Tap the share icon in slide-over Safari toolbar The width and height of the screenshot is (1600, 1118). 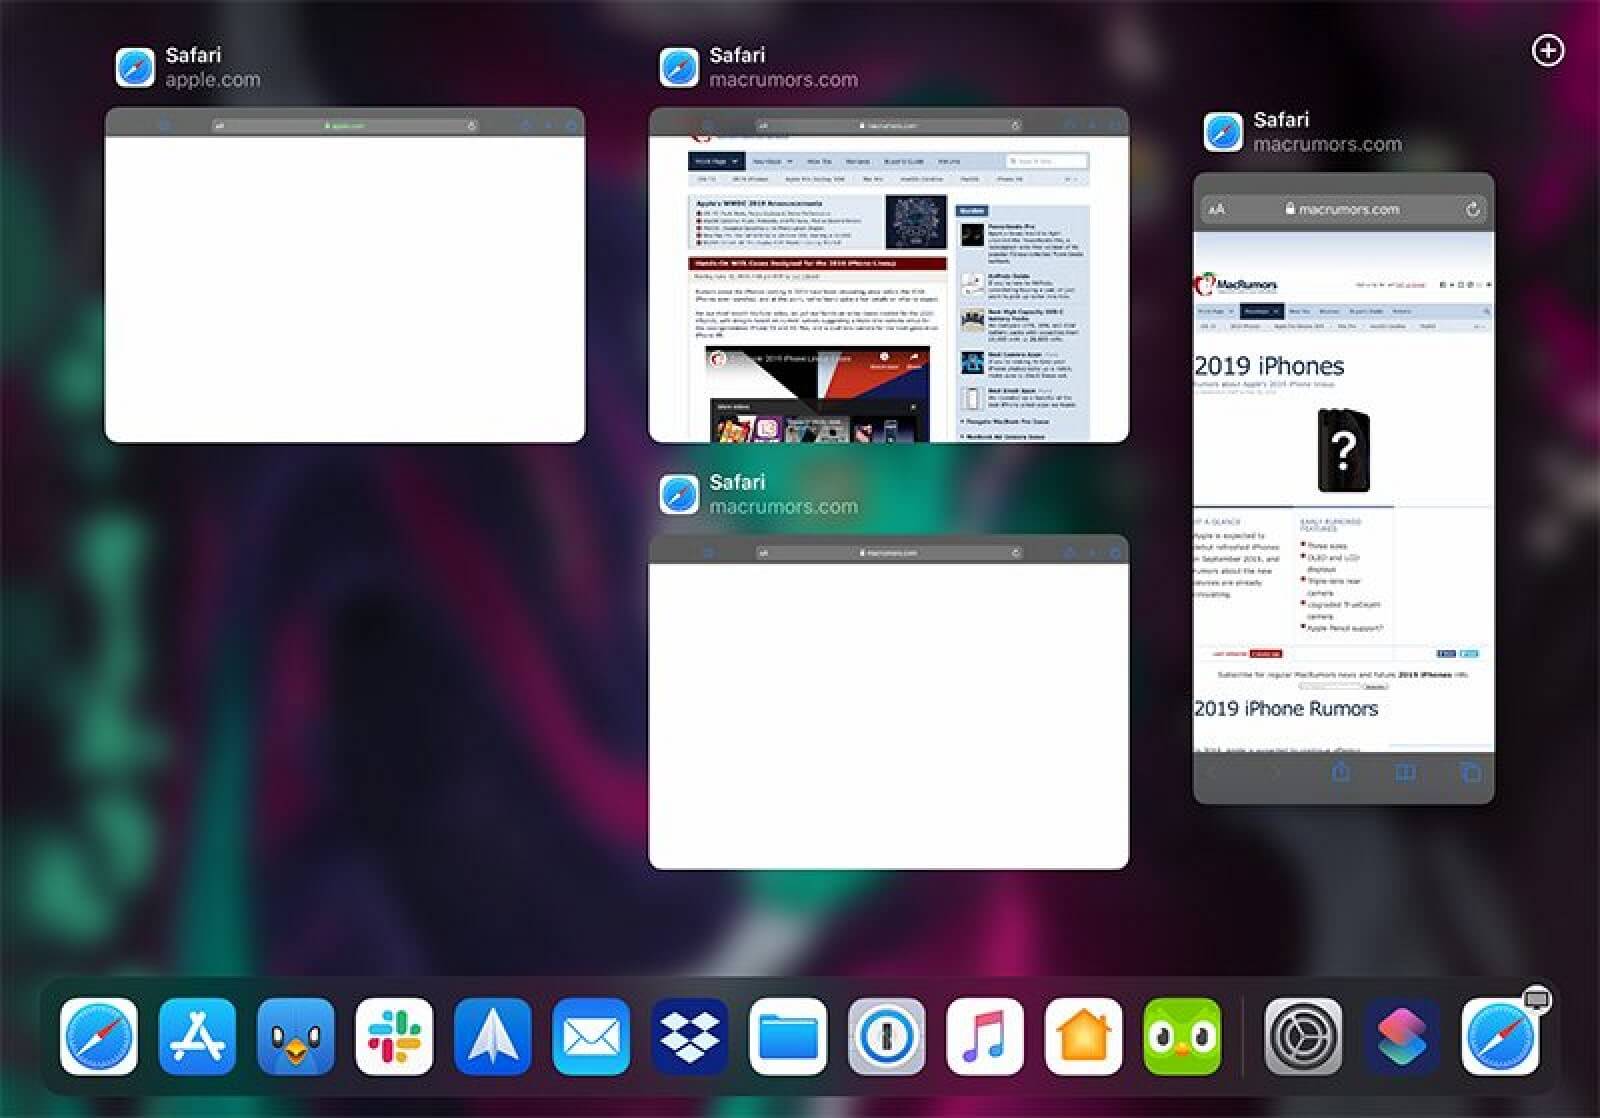point(1341,771)
